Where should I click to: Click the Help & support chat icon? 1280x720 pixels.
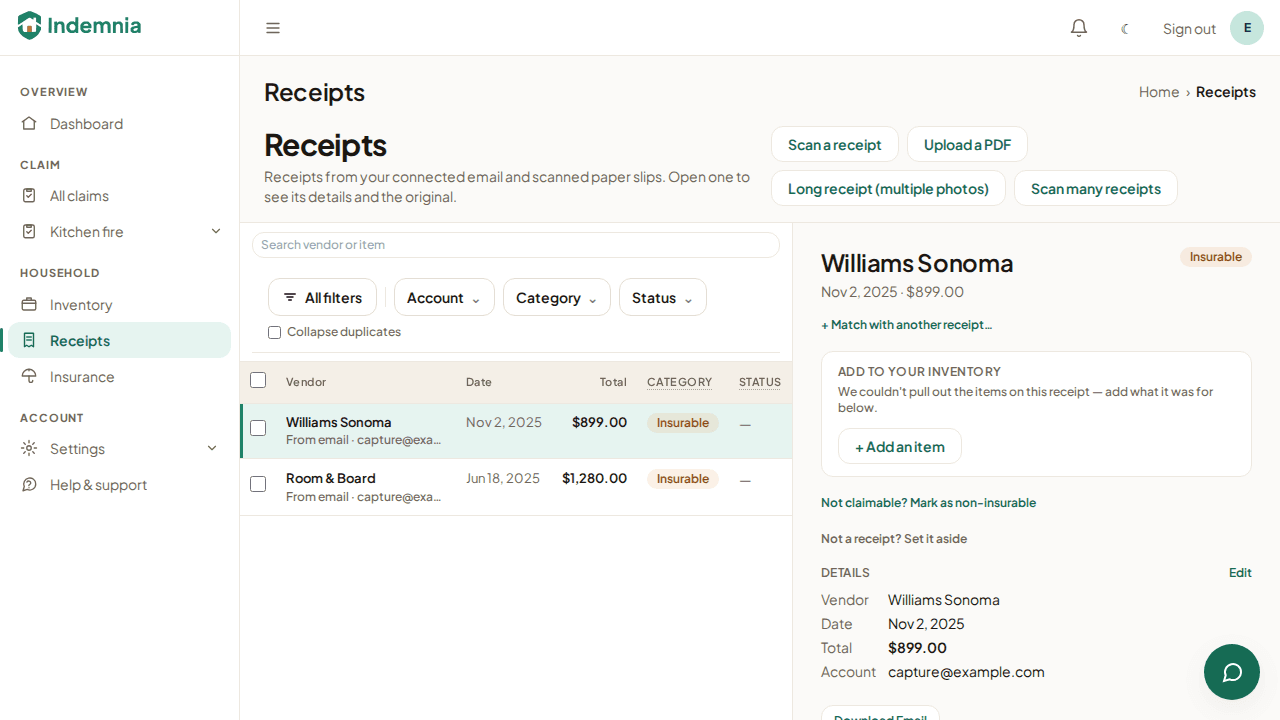[29, 485]
